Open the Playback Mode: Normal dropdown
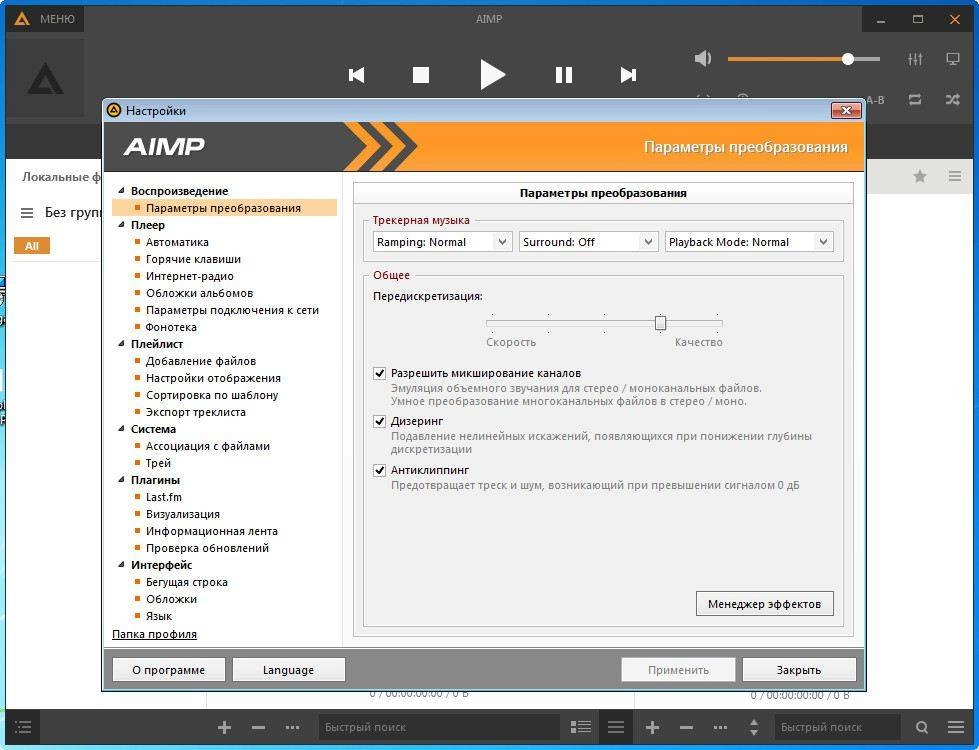This screenshot has height=750, width=979. (749, 242)
